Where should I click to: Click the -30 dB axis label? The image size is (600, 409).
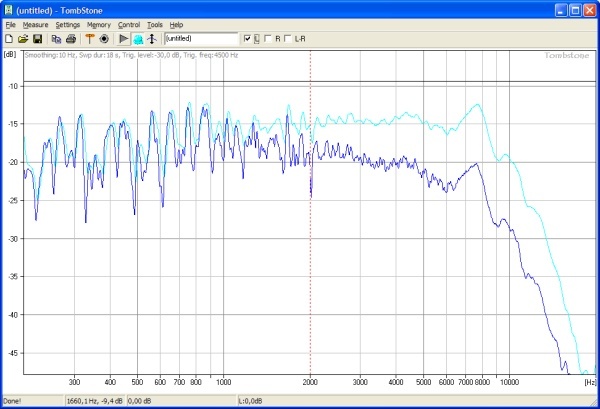click(13, 238)
